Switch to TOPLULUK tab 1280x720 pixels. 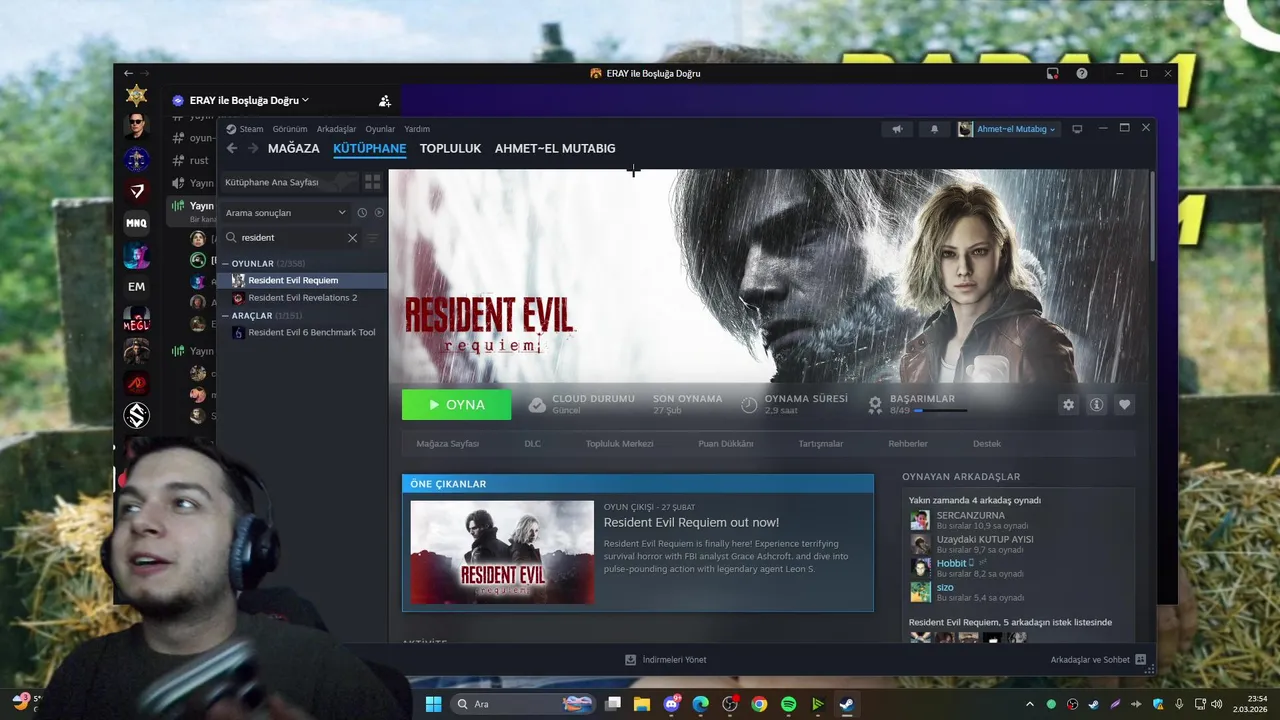[450, 148]
